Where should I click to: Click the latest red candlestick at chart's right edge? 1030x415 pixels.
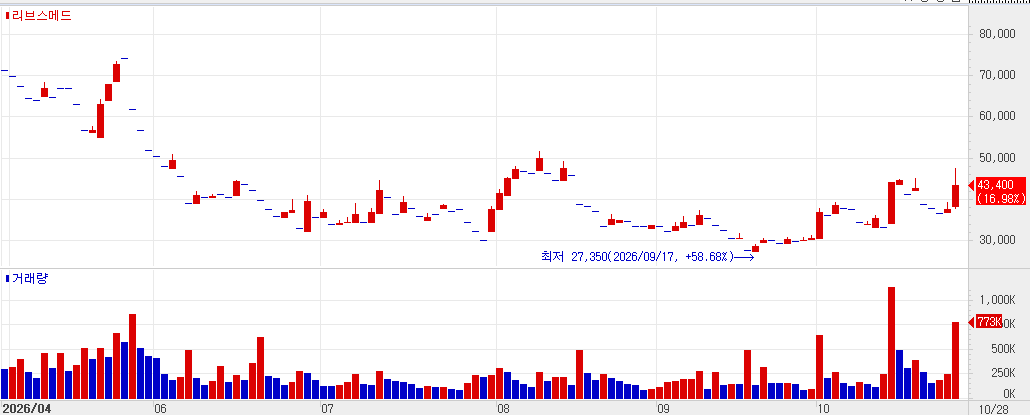point(955,196)
